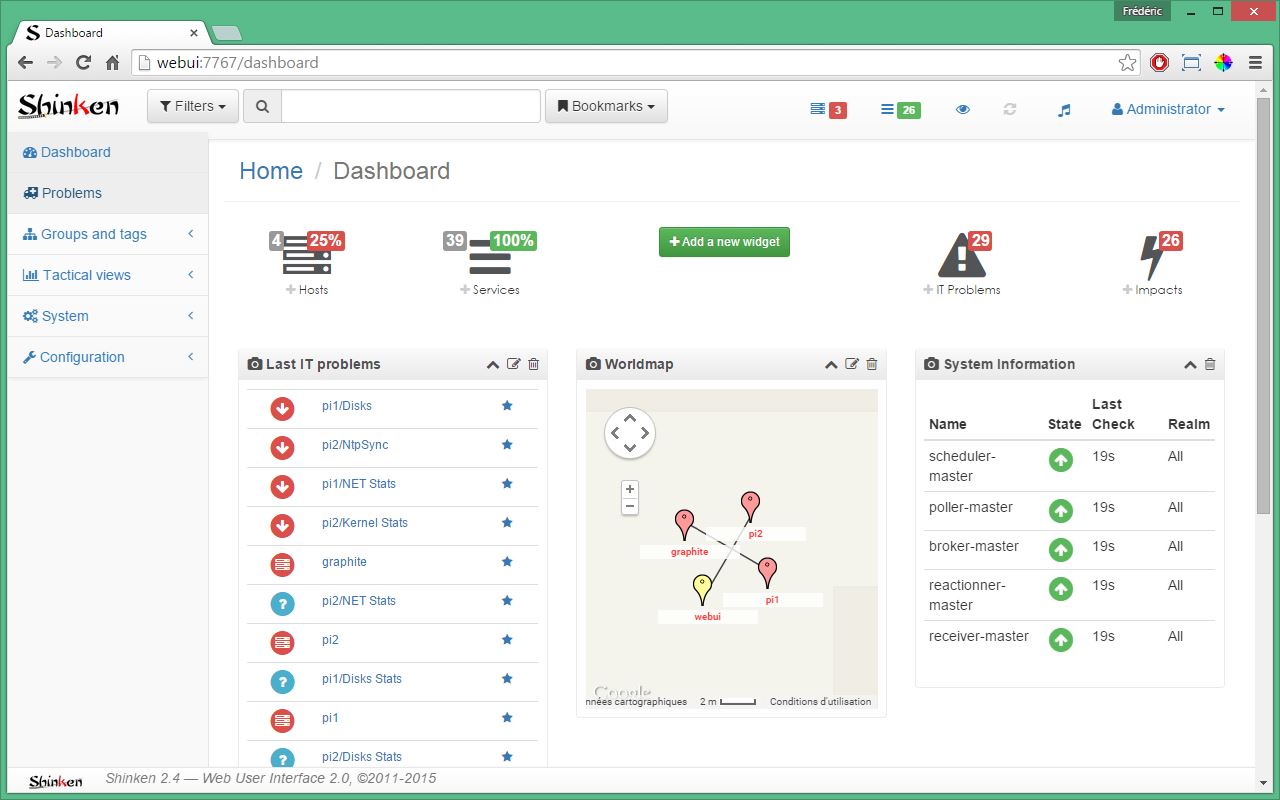Toggle the sound alert music note icon

click(1064, 110)
